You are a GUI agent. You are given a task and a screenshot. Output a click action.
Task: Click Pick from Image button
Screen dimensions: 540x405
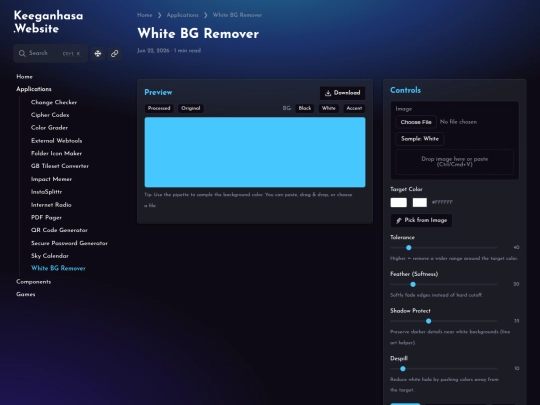click(421, 220)
